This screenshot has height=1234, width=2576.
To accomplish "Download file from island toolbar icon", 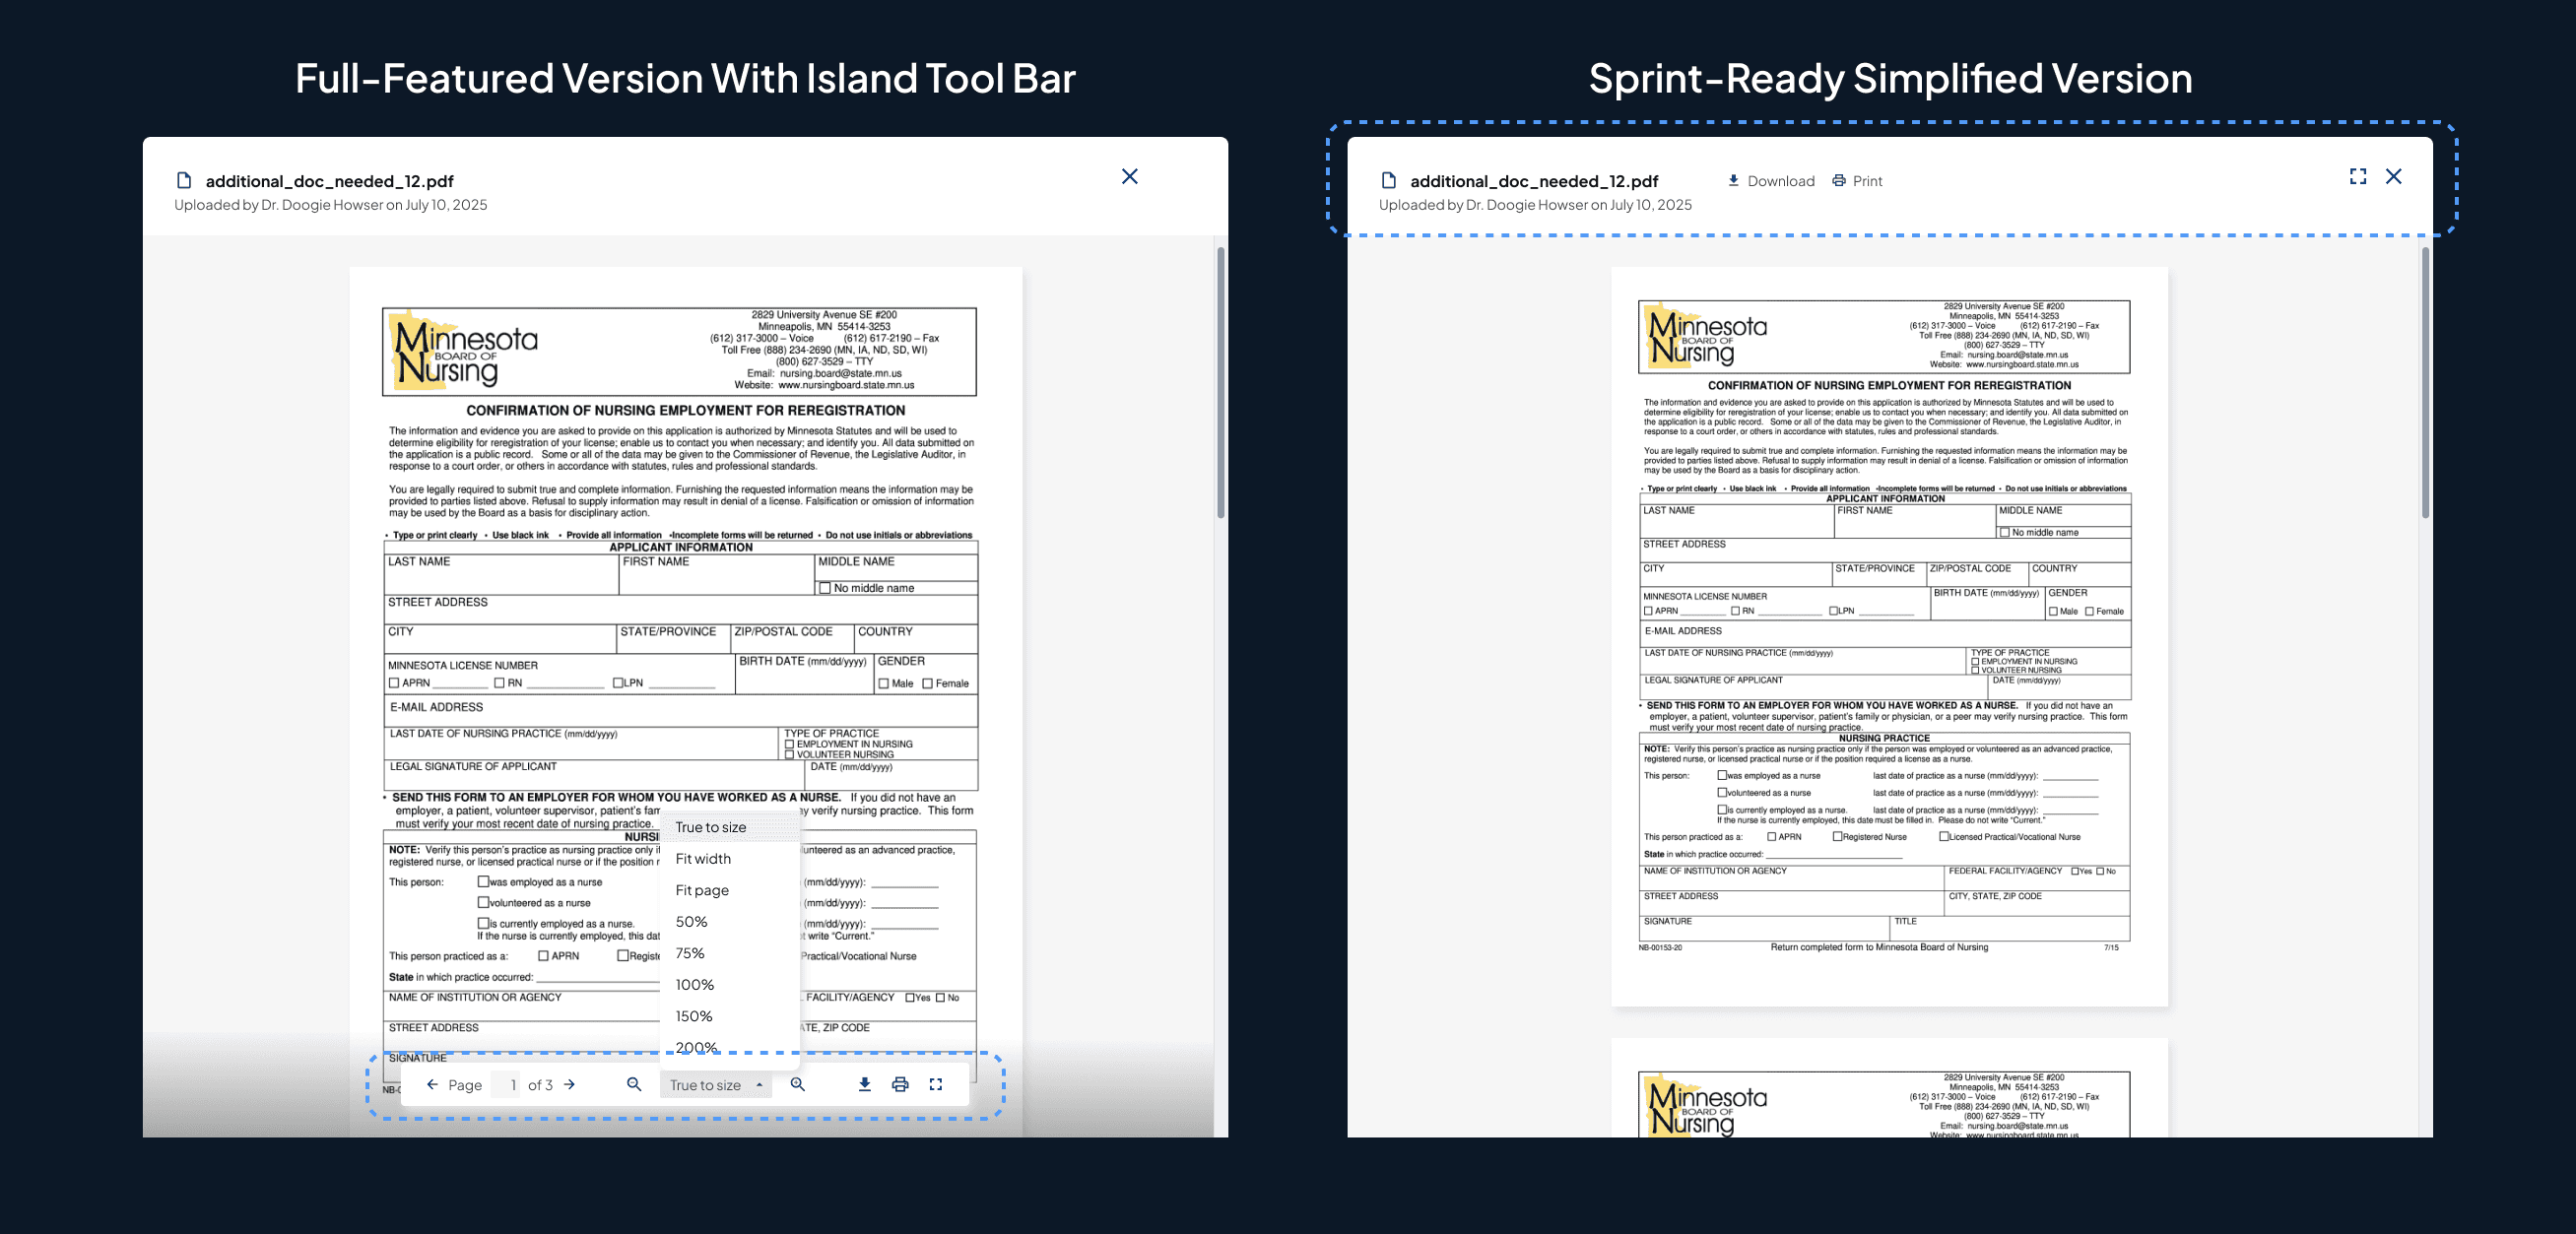I will coord(865,1084).
